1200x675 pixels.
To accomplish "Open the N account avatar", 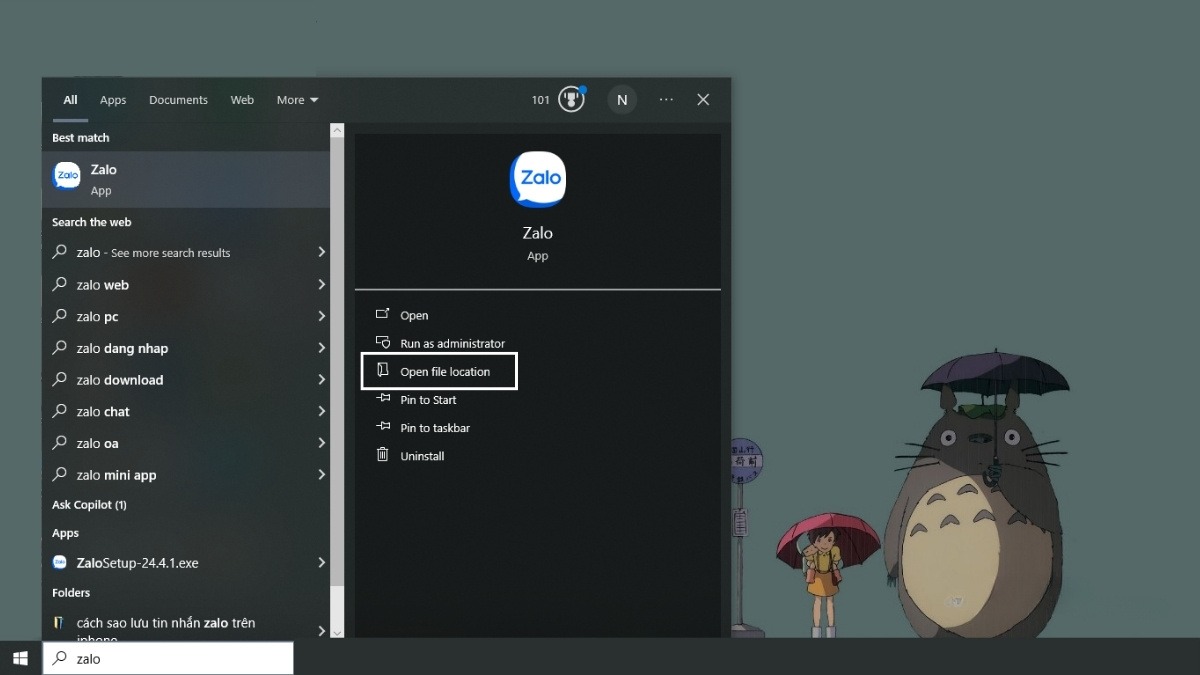I will tap(622, 99).
